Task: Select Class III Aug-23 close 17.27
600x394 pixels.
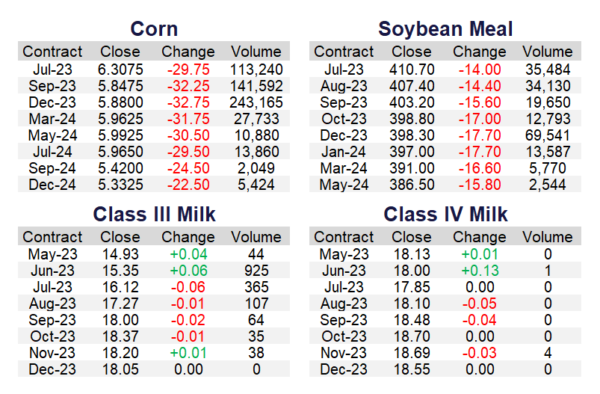Action: (120, 304)
